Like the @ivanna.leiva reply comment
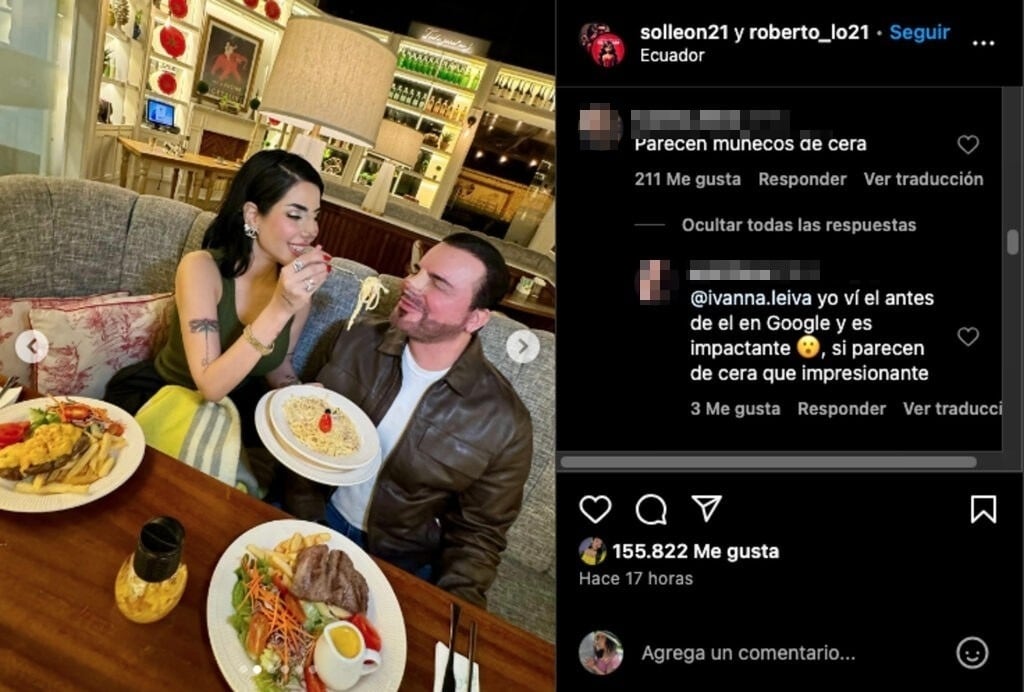The width and height of the screenshot is (1024, 692). point(968,336)
